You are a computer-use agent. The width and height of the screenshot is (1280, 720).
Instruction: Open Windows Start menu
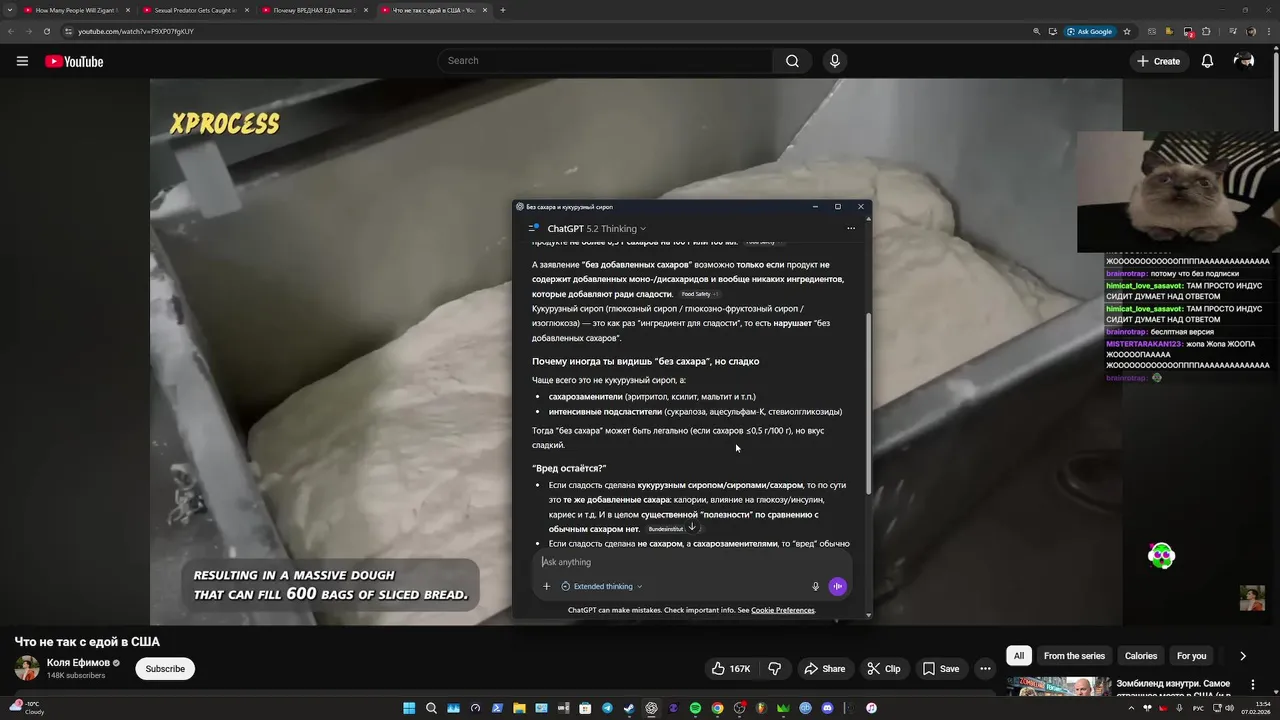[409, 708]
